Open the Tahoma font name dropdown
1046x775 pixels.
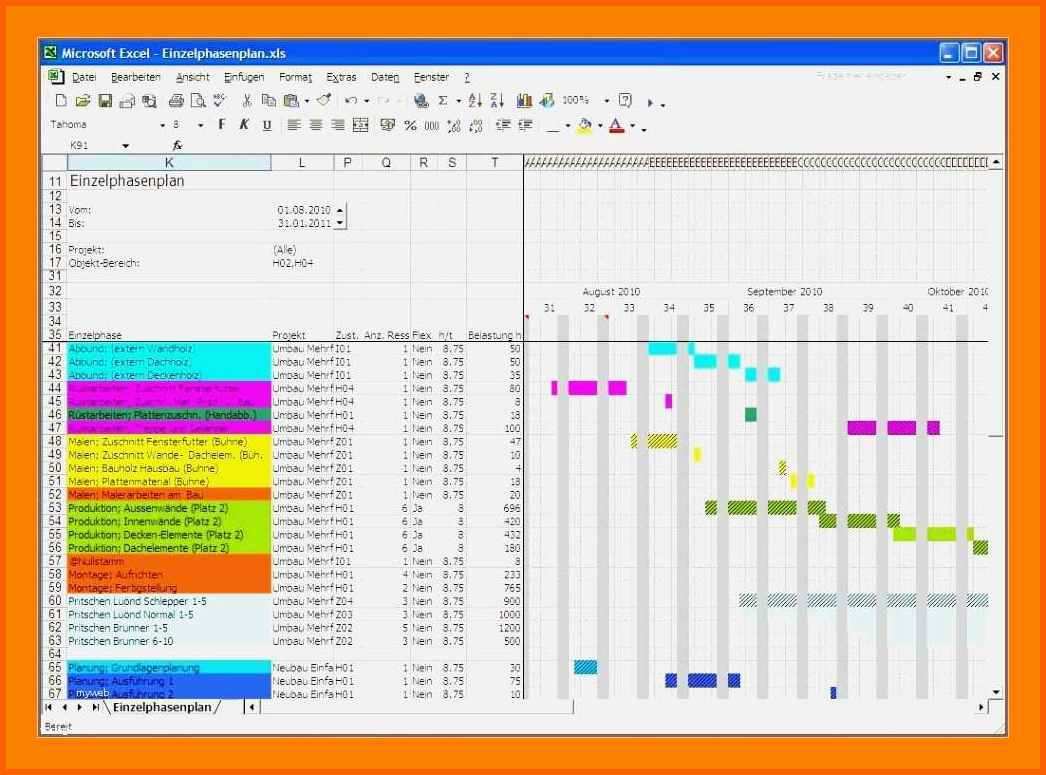(162, 125)
